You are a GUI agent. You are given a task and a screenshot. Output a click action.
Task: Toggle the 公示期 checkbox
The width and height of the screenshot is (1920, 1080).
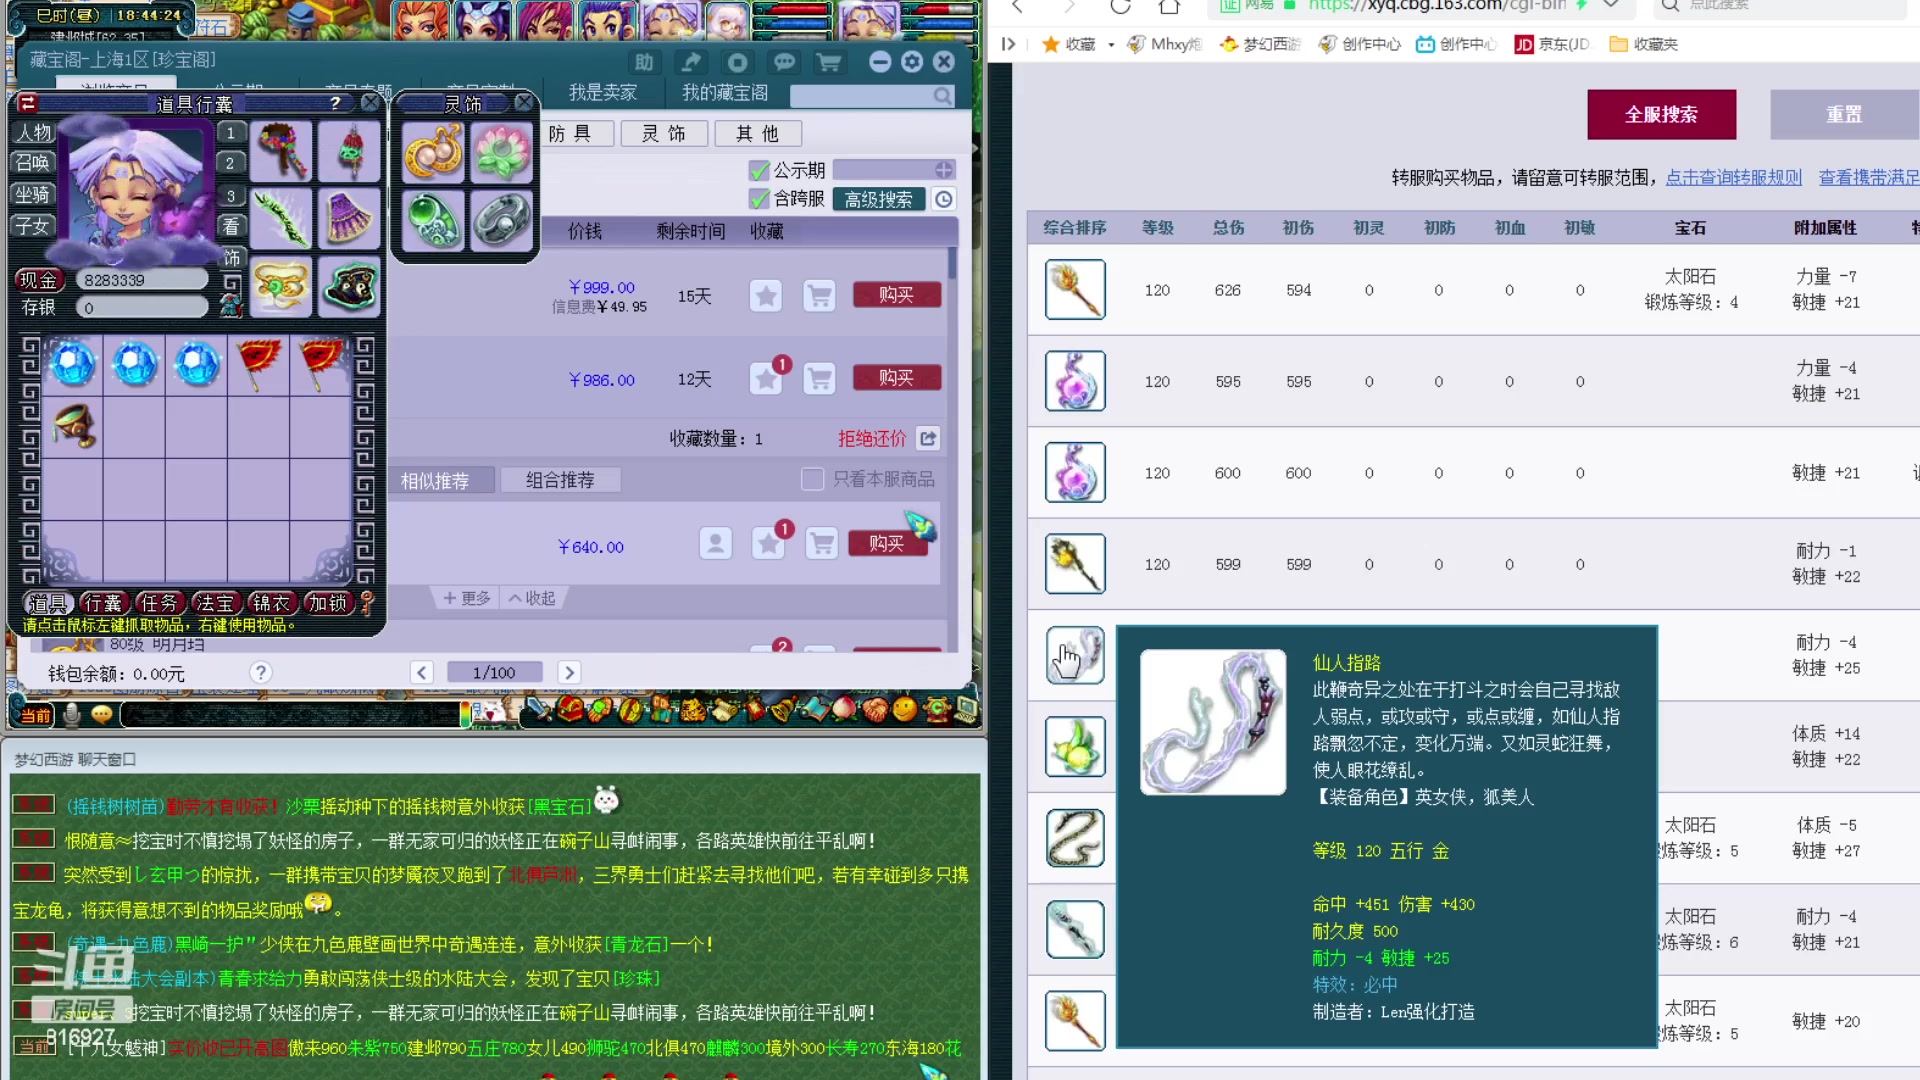tap(759, 170)
